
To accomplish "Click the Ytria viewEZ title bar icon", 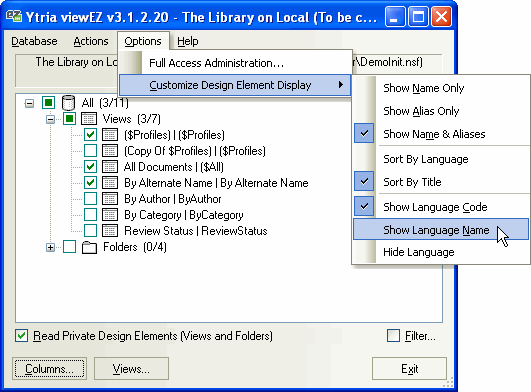I will pyautogui.click(x=14, y=16).
